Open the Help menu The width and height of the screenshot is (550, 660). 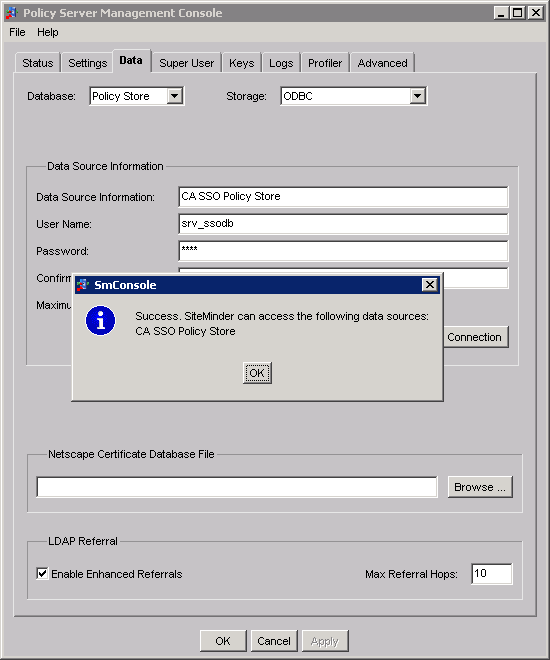48,32
